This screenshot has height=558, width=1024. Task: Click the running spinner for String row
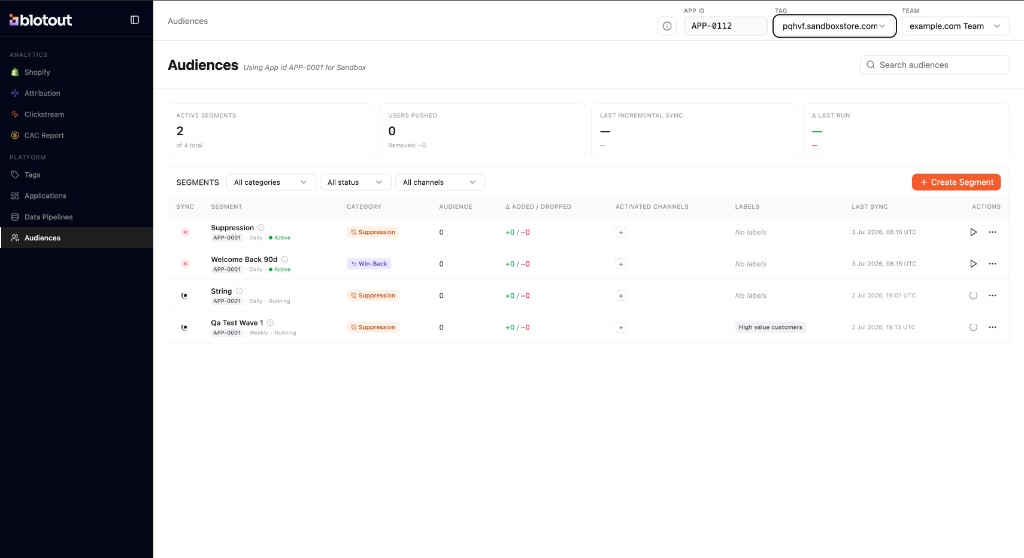[x=973, y=295]
